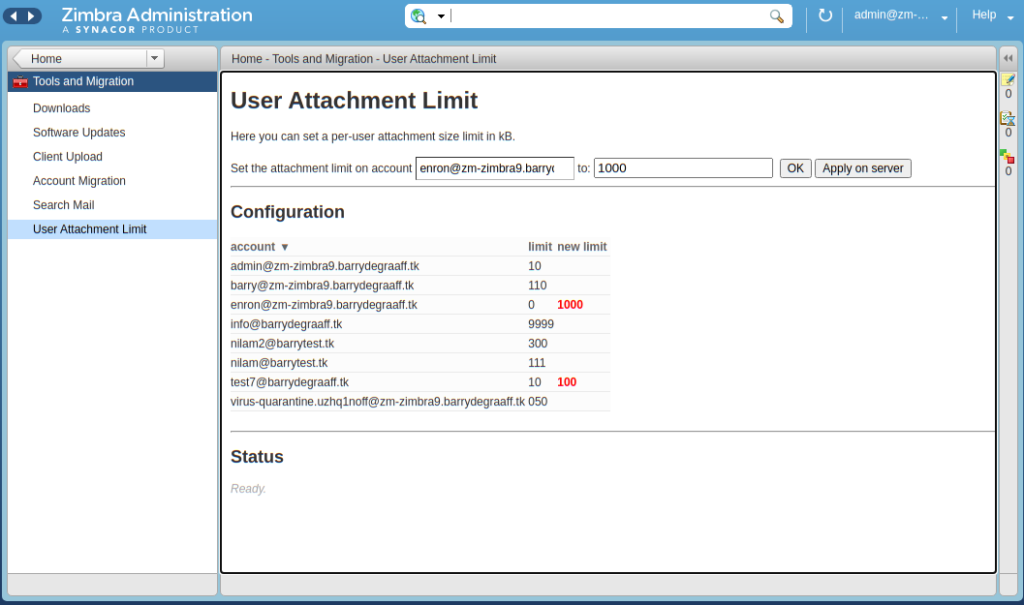Click the global search scope globe icon

417,15
